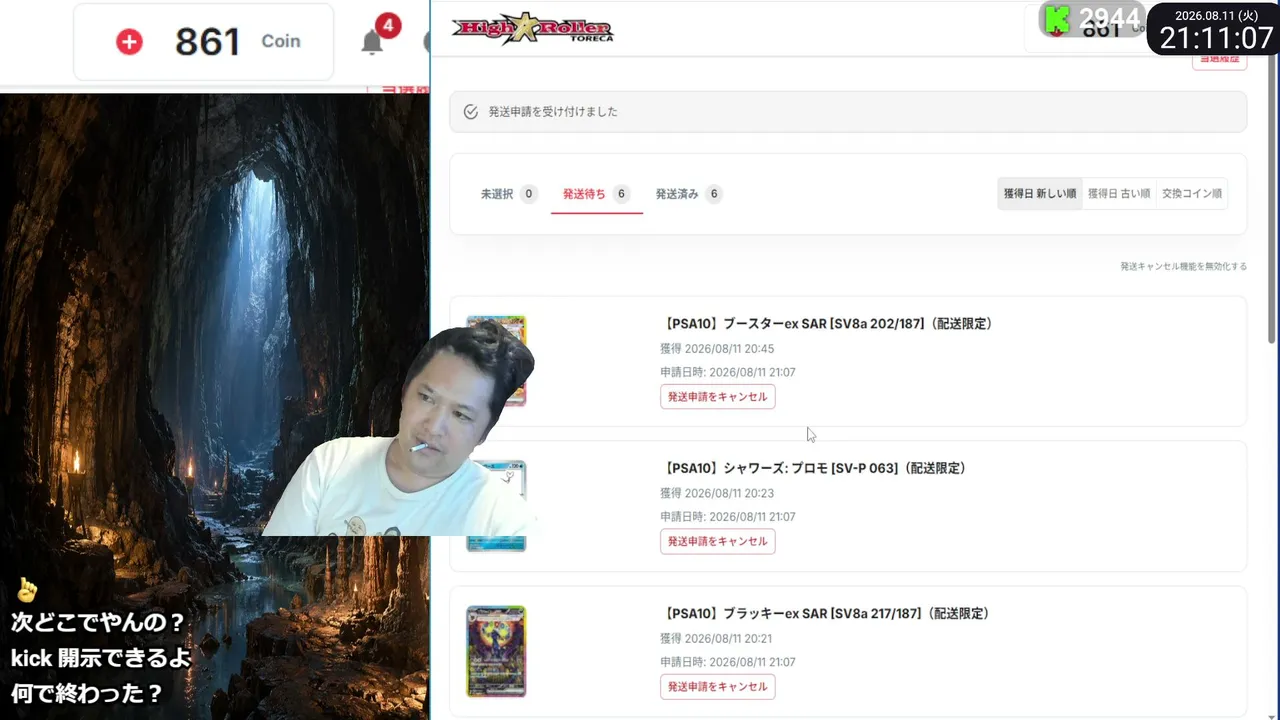Click the ブラッキーex SAR card thumbnail
The image size is (1280, 720).
(x=496, y=651)
